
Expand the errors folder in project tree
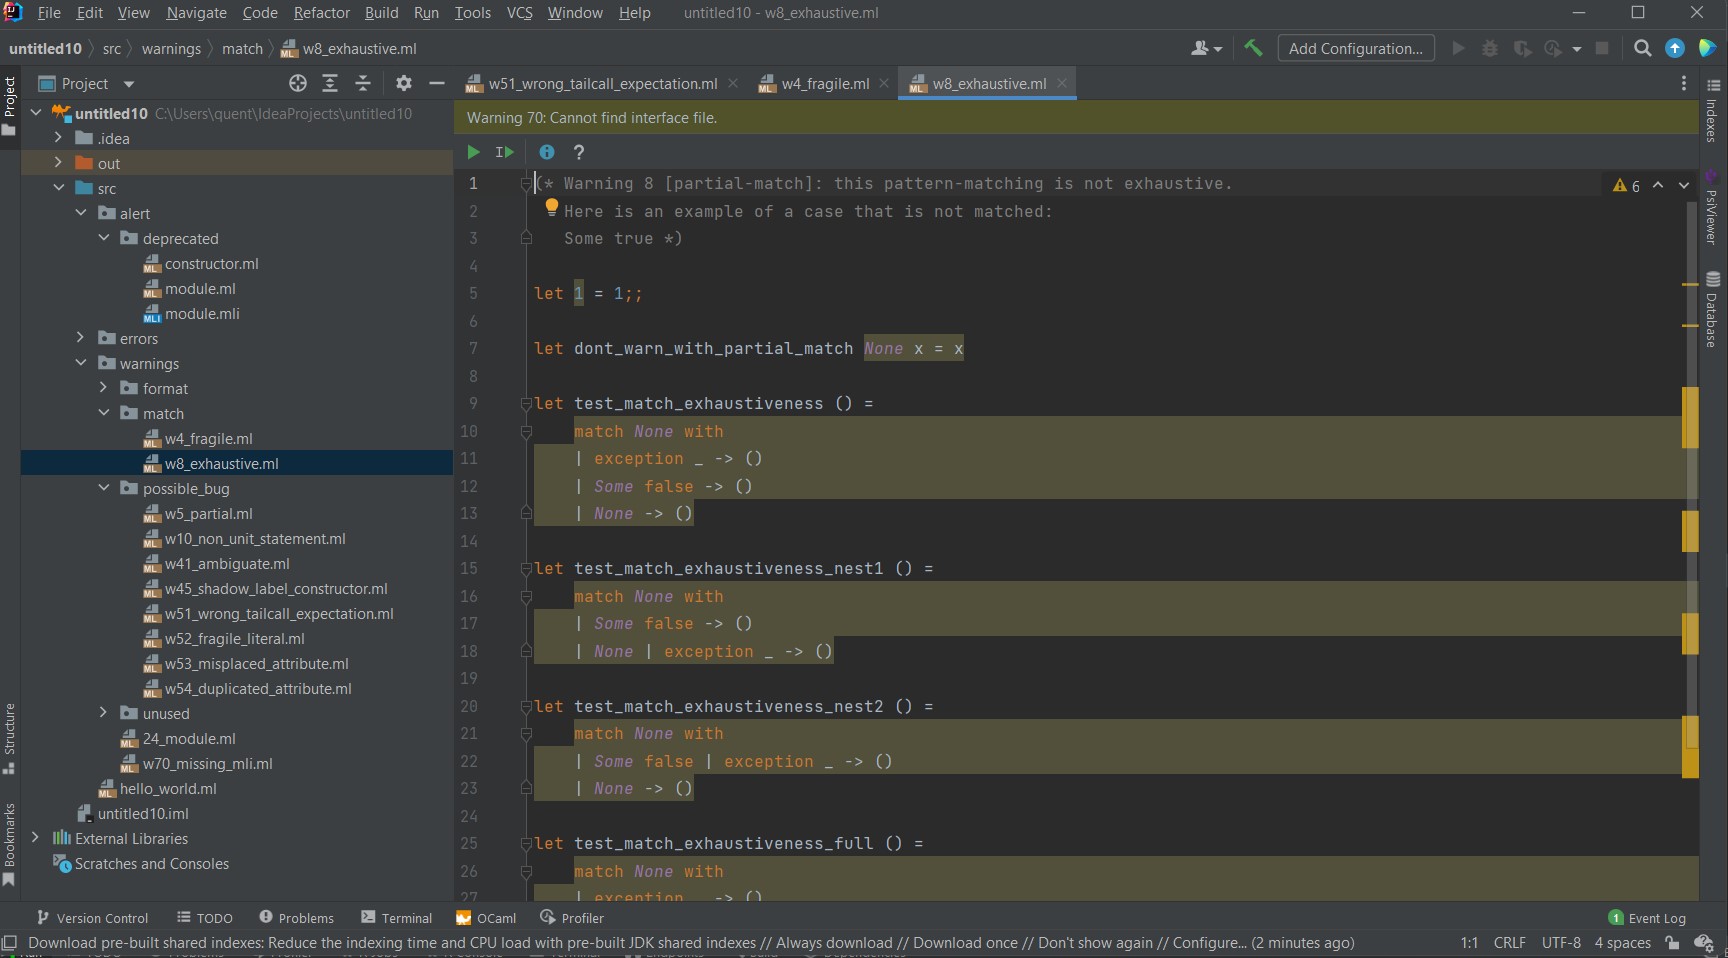pyautogui.click(x=80, y=338)
